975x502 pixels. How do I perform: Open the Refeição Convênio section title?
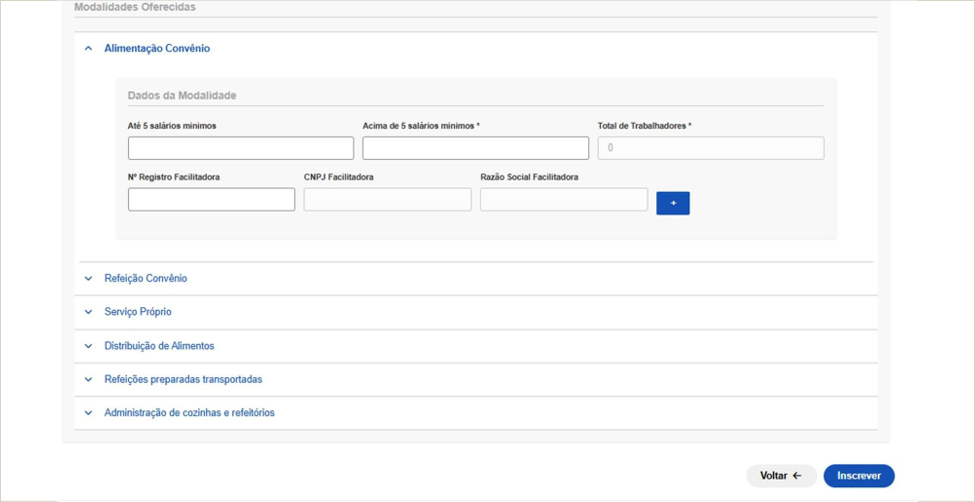pyautogui.click(x=146, y=279)
